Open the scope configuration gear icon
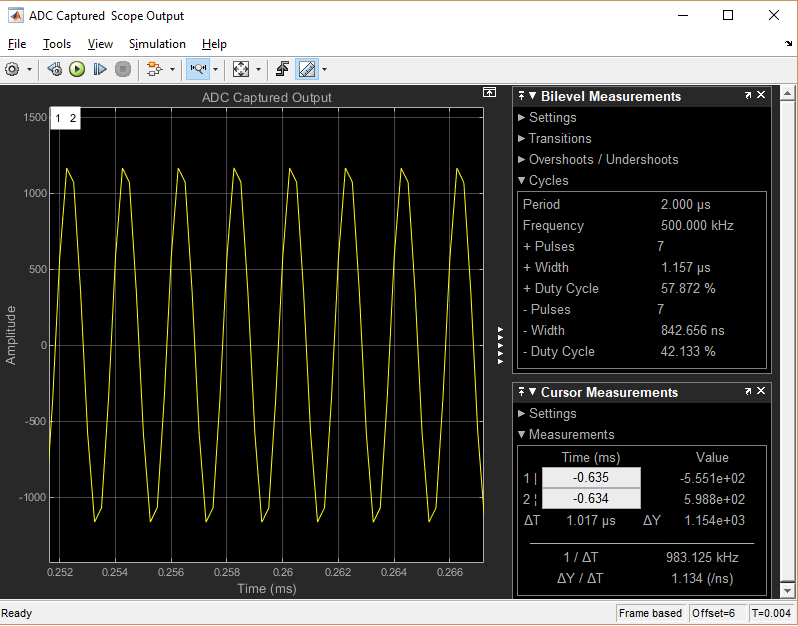Viewport: 798px width, 626px height. [x=12, y=69]
